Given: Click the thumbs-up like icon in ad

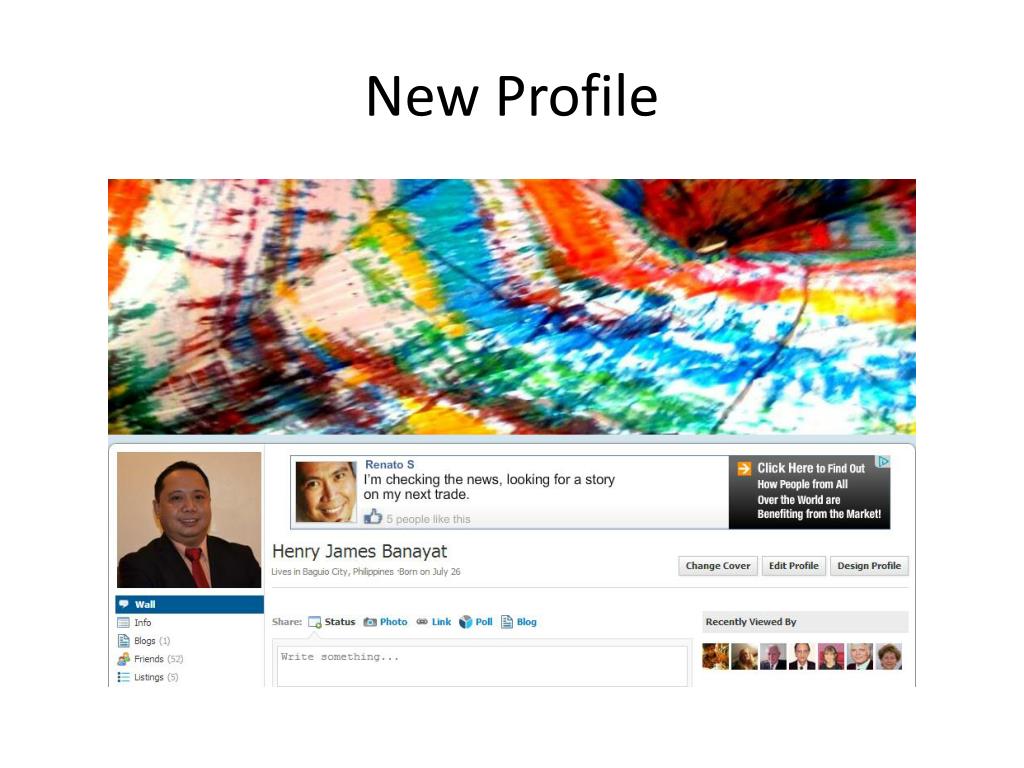Looking at the screenshot, I should point(373,518).
